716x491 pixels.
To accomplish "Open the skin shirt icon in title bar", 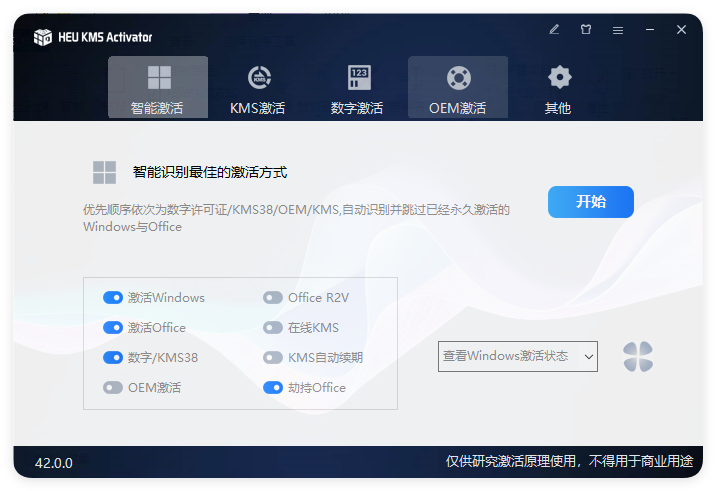I will [x=586, y=30].
